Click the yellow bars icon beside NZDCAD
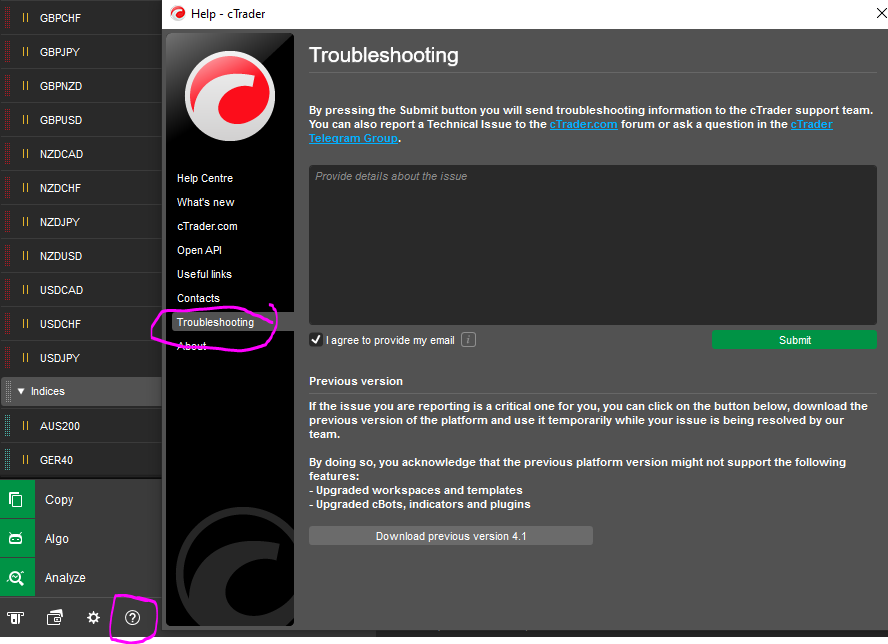Image resolution: width=888 pixels, height=644 pixels. pyautogui.click(x=25, y=153)
